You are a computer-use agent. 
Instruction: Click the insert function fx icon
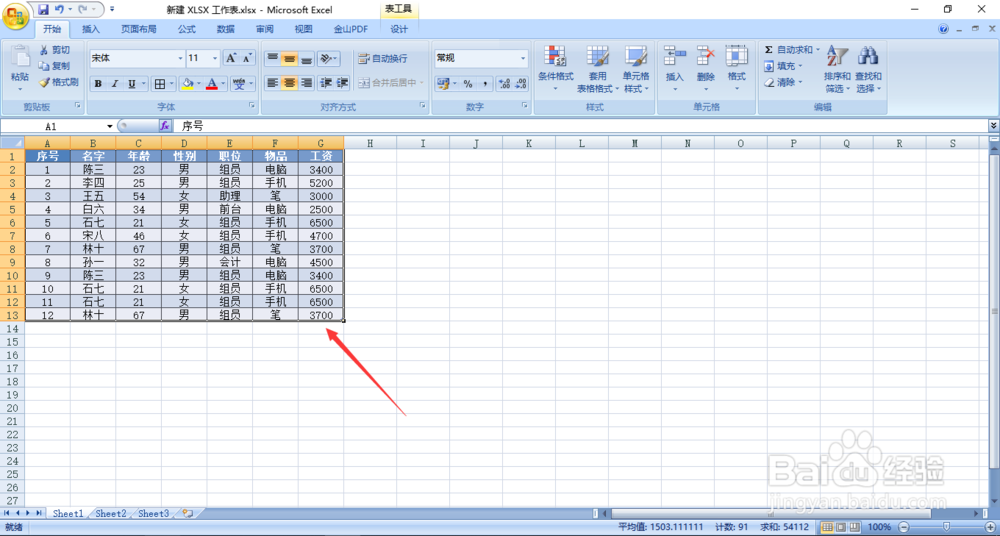[165, 126]
